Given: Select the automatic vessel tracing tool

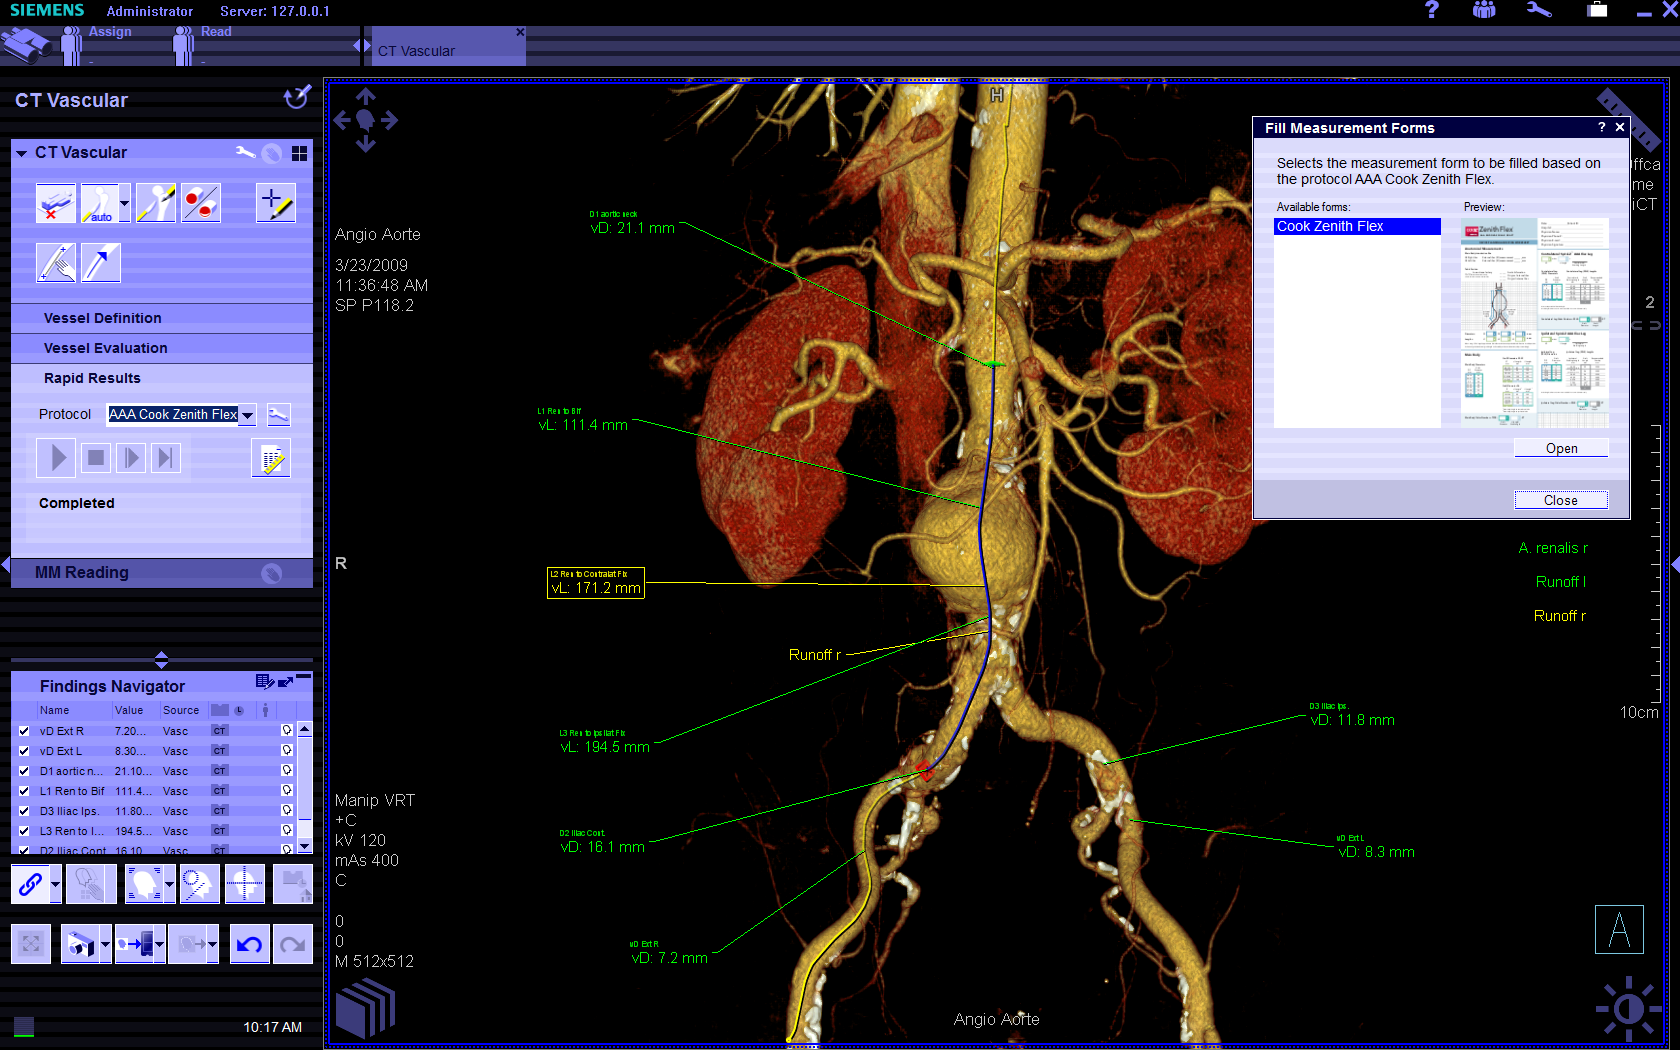Looking at the screenshot, I should [99, 203].
